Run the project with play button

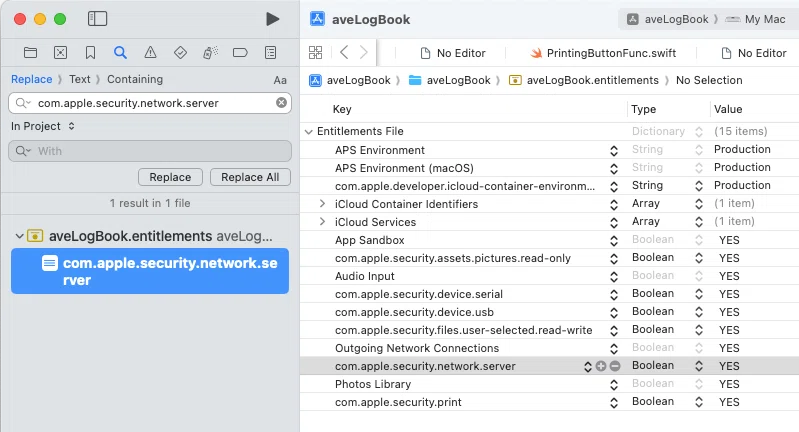pos(273,19)
